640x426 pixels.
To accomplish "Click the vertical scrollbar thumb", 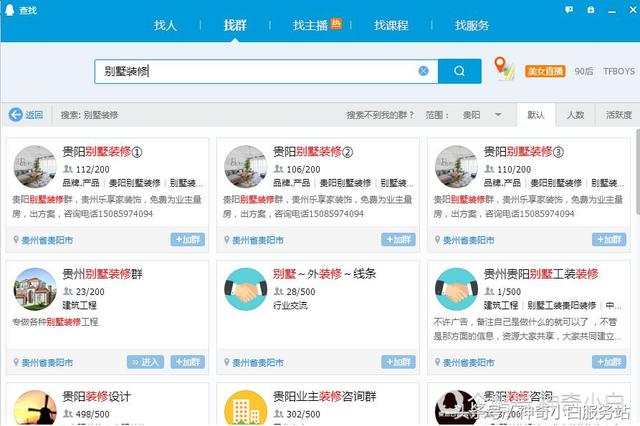I will (x=638, y=171).
